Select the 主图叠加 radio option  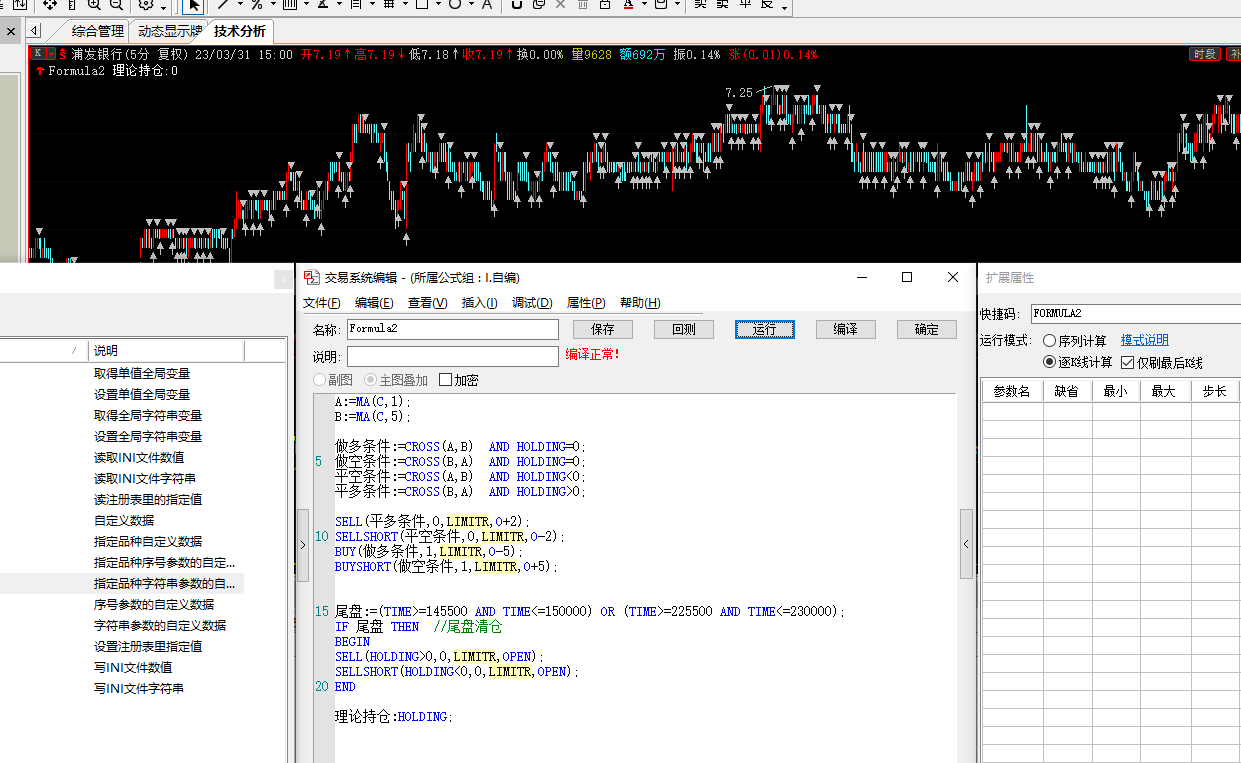click(x=396, y=380)
